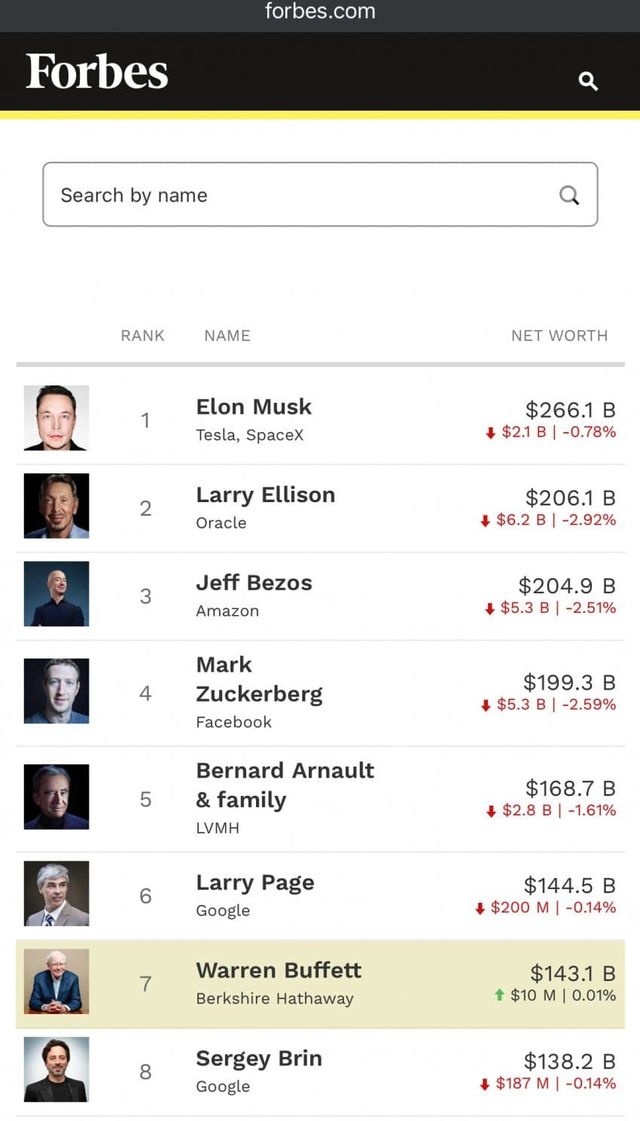The image size is (640, 1121).
Task: Open search via header magnifier icon
Action: coord(588,81)
